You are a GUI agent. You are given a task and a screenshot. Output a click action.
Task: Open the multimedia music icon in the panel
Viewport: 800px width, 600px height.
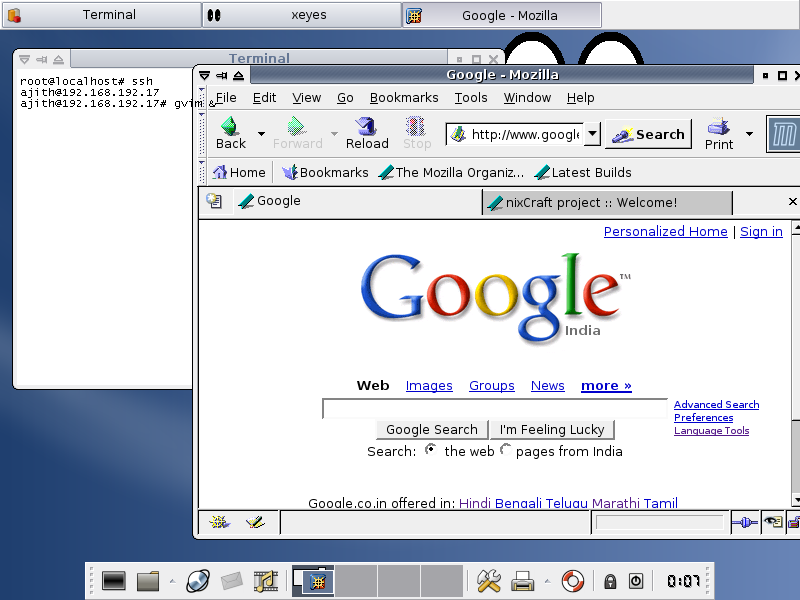(x=266, y=581)
